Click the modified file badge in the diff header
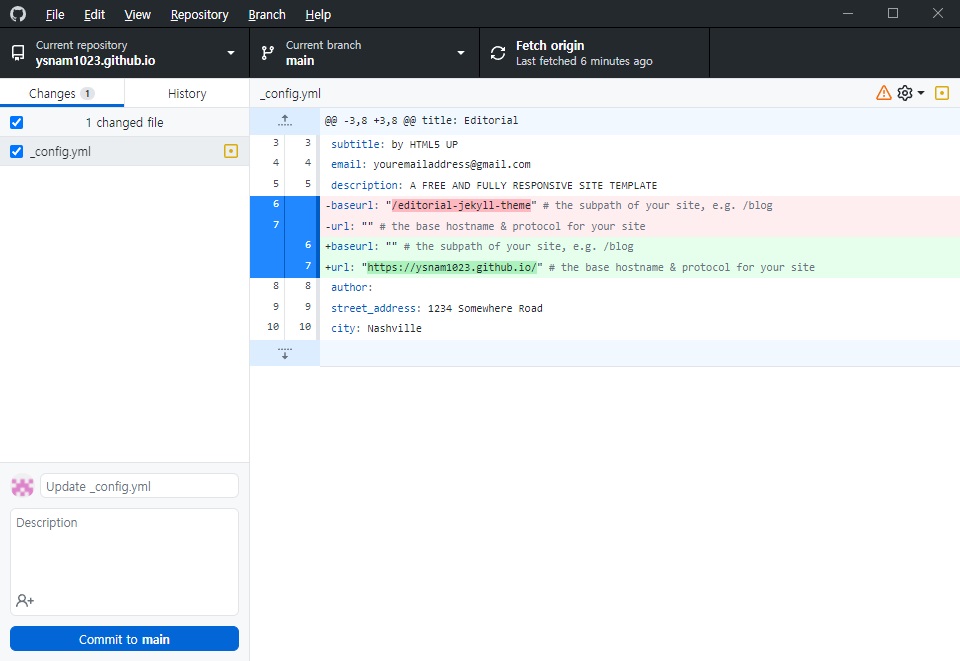 pos(941,93)
